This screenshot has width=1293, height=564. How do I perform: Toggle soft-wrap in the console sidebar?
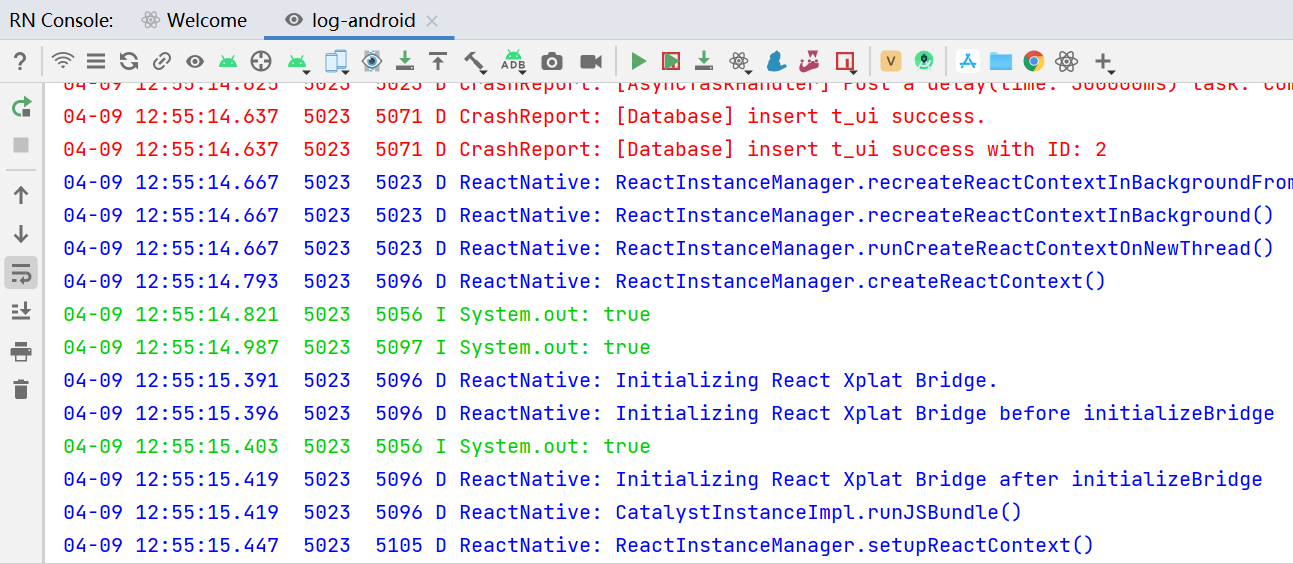[21, 272]
